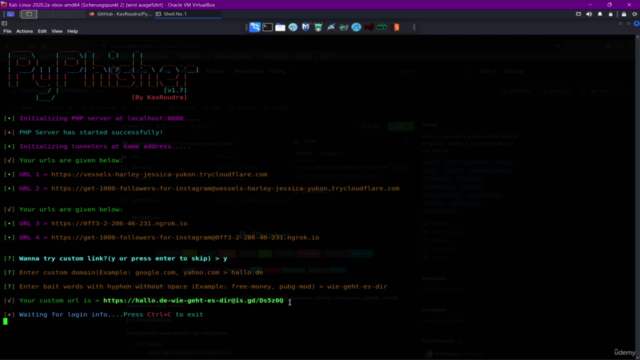Click text 'Initializing tunnelers at same address'
640x360 pixels.
click(x=105, y=146)
